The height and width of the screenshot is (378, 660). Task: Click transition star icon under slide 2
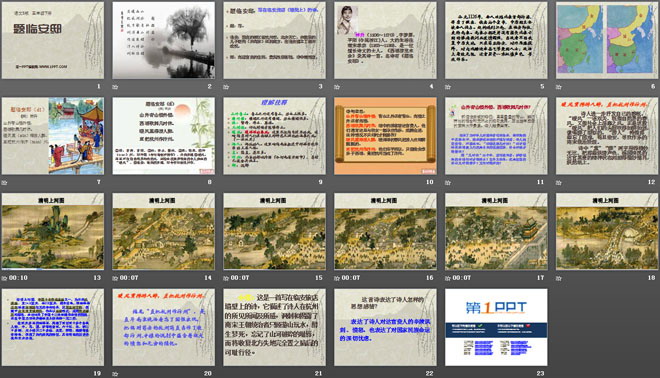[115, 87]
